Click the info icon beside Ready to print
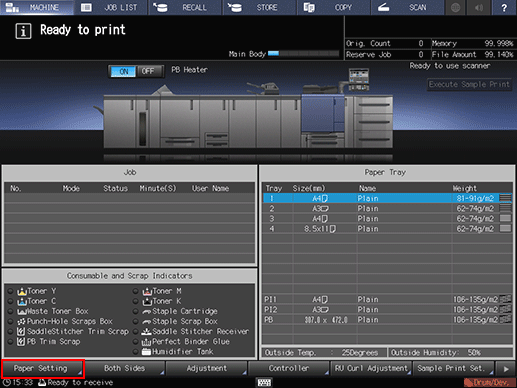517x388 pixels. [x=23, y=31]
